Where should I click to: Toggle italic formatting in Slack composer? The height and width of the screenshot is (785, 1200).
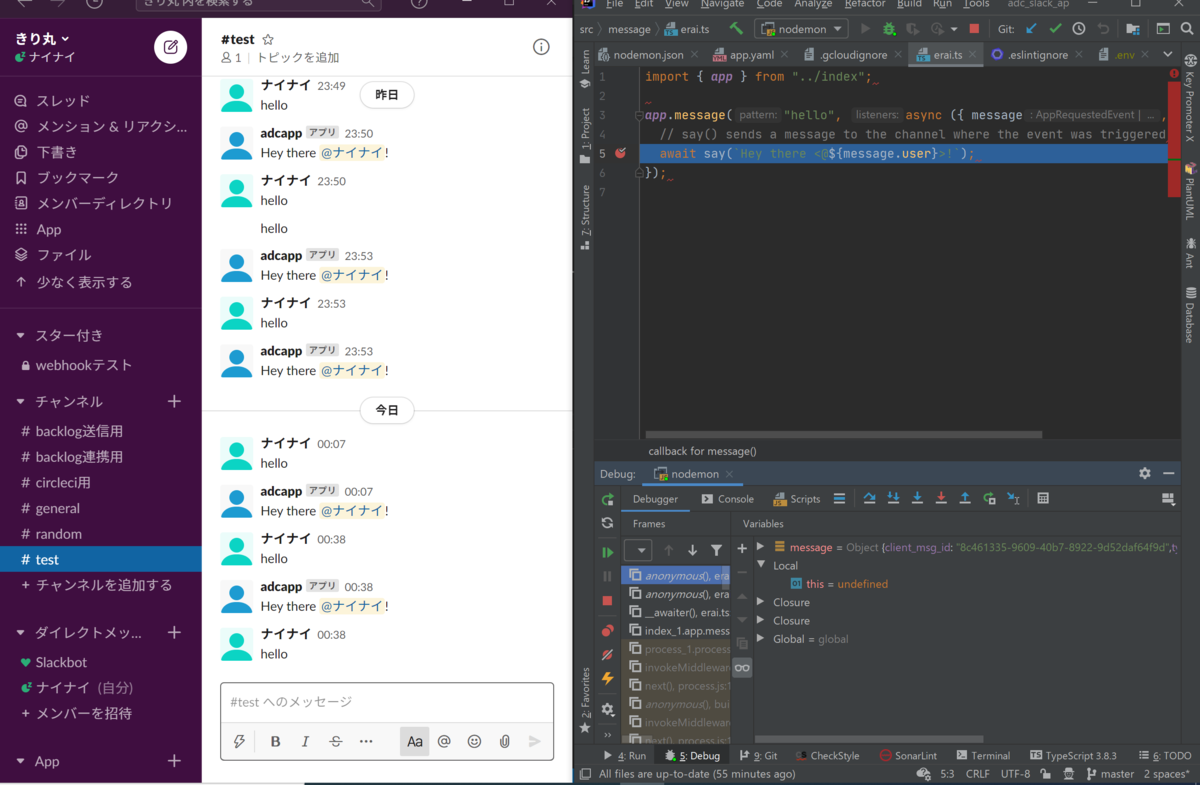(305, 741)
